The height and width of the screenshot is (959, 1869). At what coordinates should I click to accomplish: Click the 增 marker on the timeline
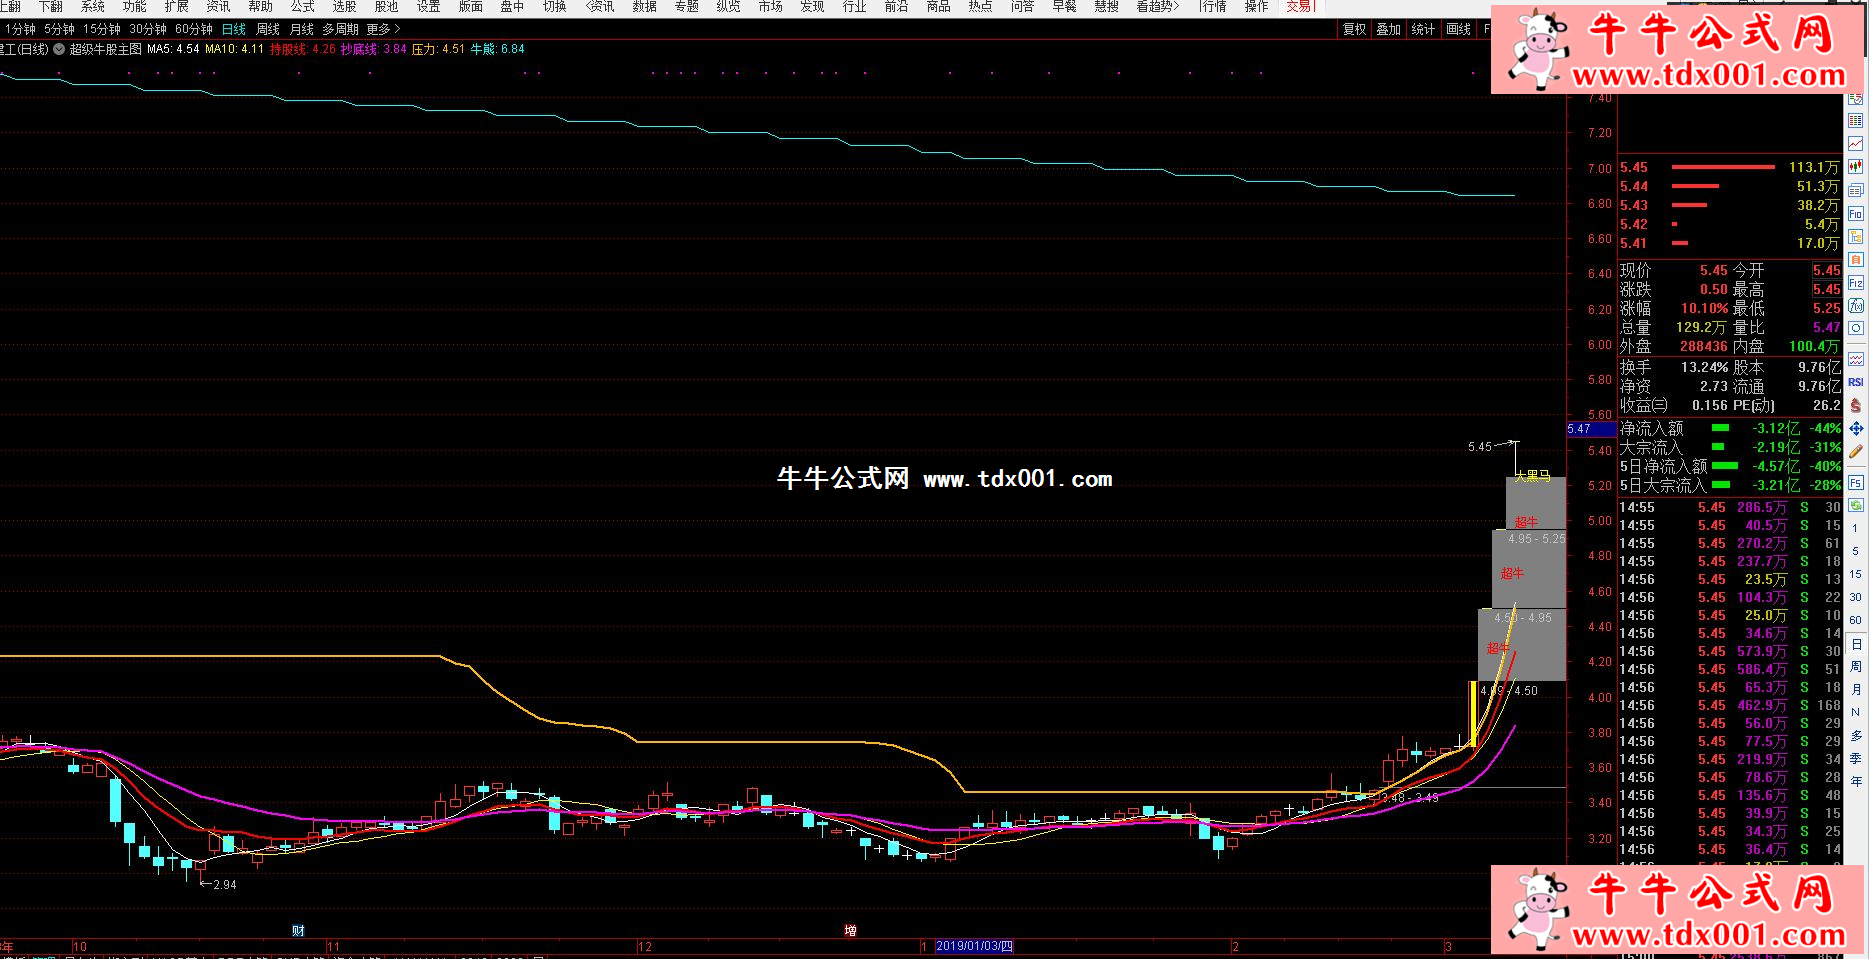pos(850,930)
